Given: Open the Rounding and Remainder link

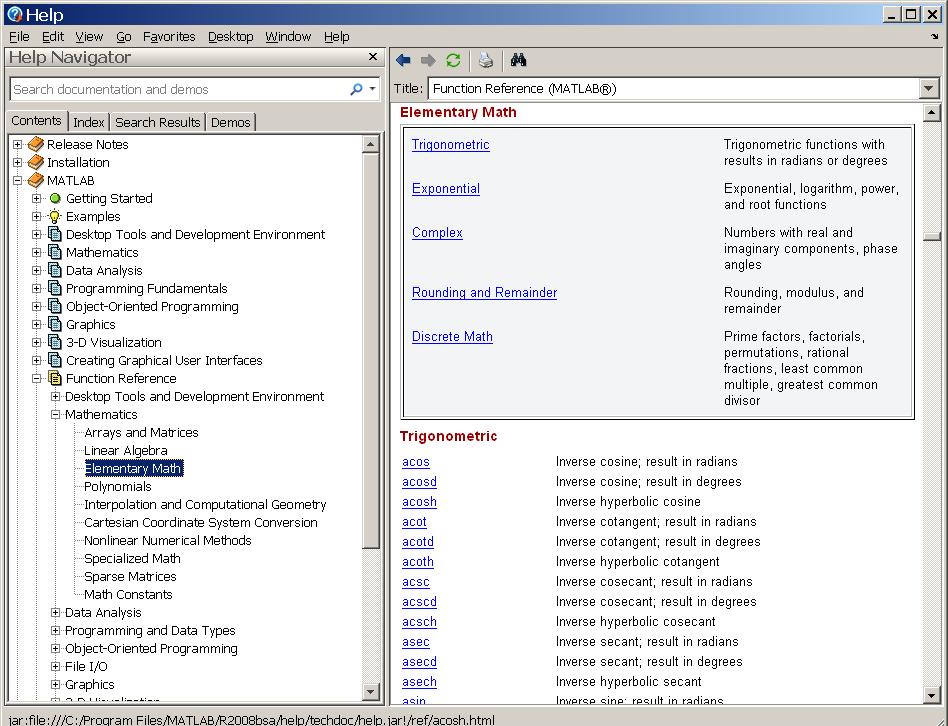Looking at the screenshot, I should coord(484,293).
